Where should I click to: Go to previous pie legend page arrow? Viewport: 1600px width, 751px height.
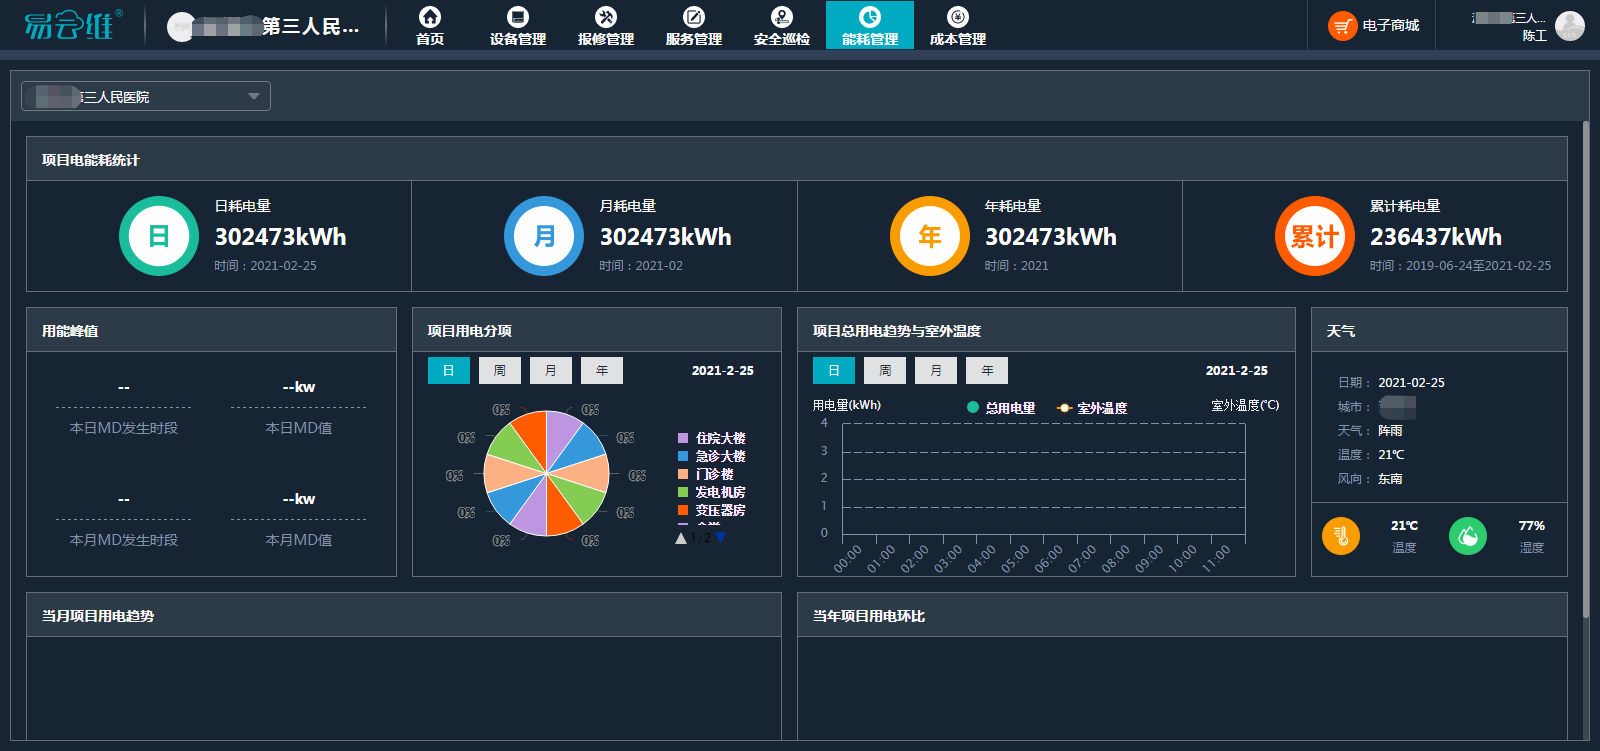pyautogui.click(x=681, y=538)
